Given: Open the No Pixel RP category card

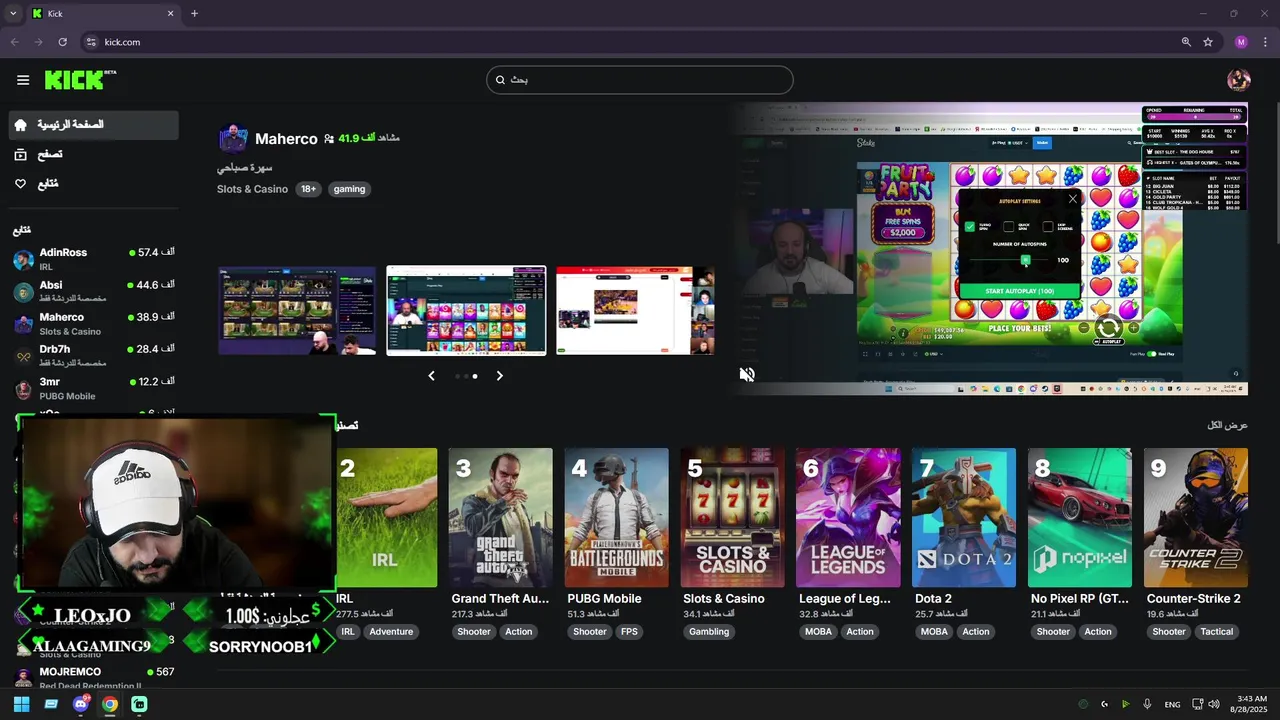Looking at the screenshot, I should (1080, 517).
